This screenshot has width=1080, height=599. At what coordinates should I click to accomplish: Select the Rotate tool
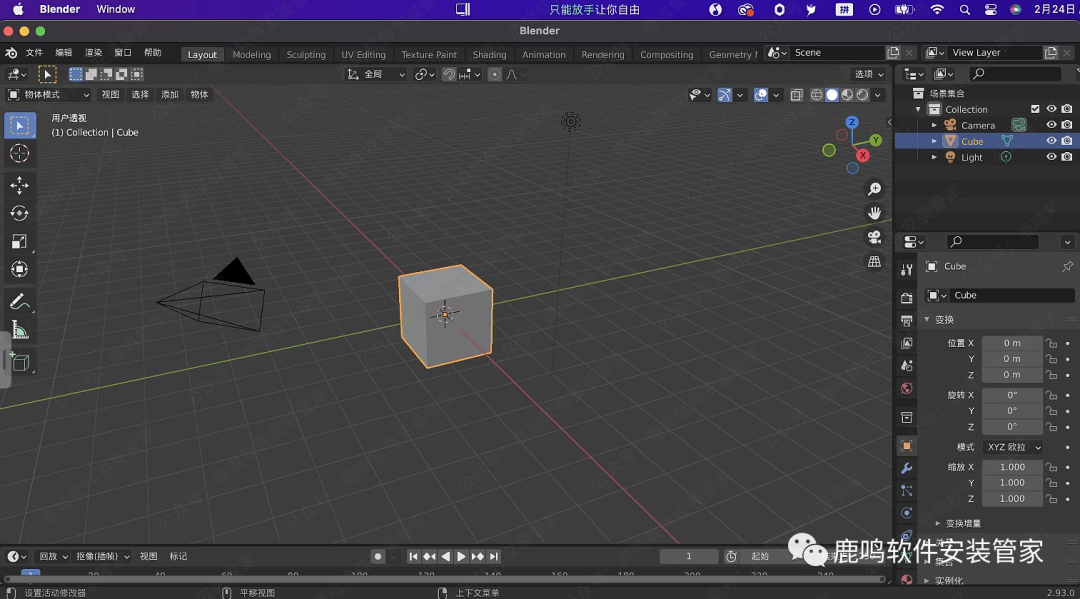pos(19,213)
